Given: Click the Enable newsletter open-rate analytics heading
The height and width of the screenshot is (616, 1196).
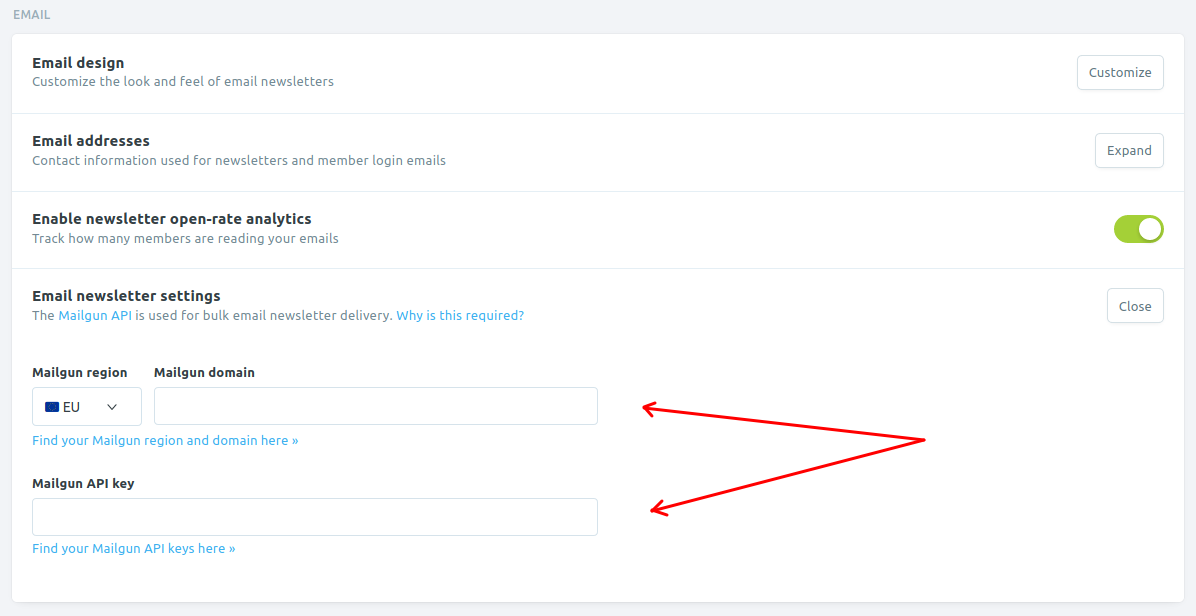Looking at the screenshot, I should tap(172, 218).
